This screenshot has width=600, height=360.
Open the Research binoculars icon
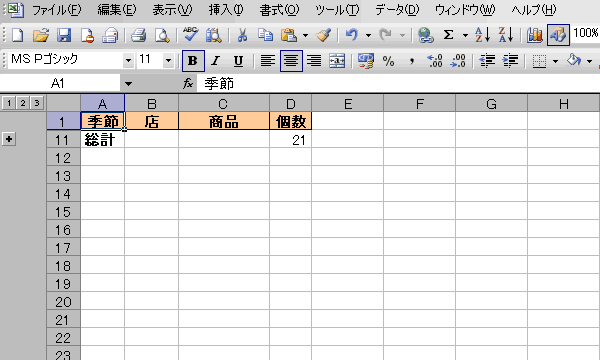(x=213, y=35)
